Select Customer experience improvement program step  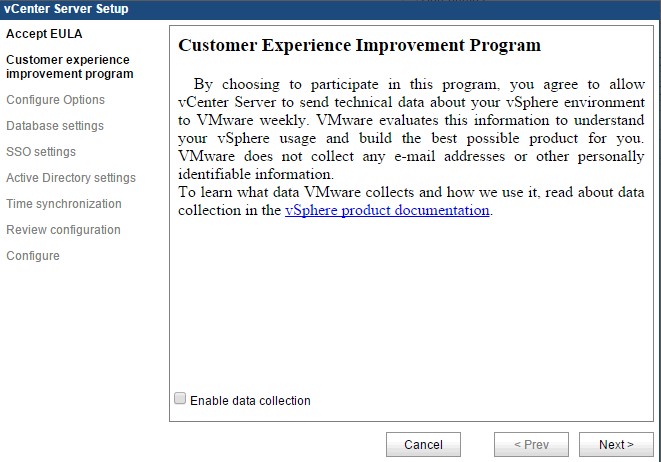tap(69, 67)
